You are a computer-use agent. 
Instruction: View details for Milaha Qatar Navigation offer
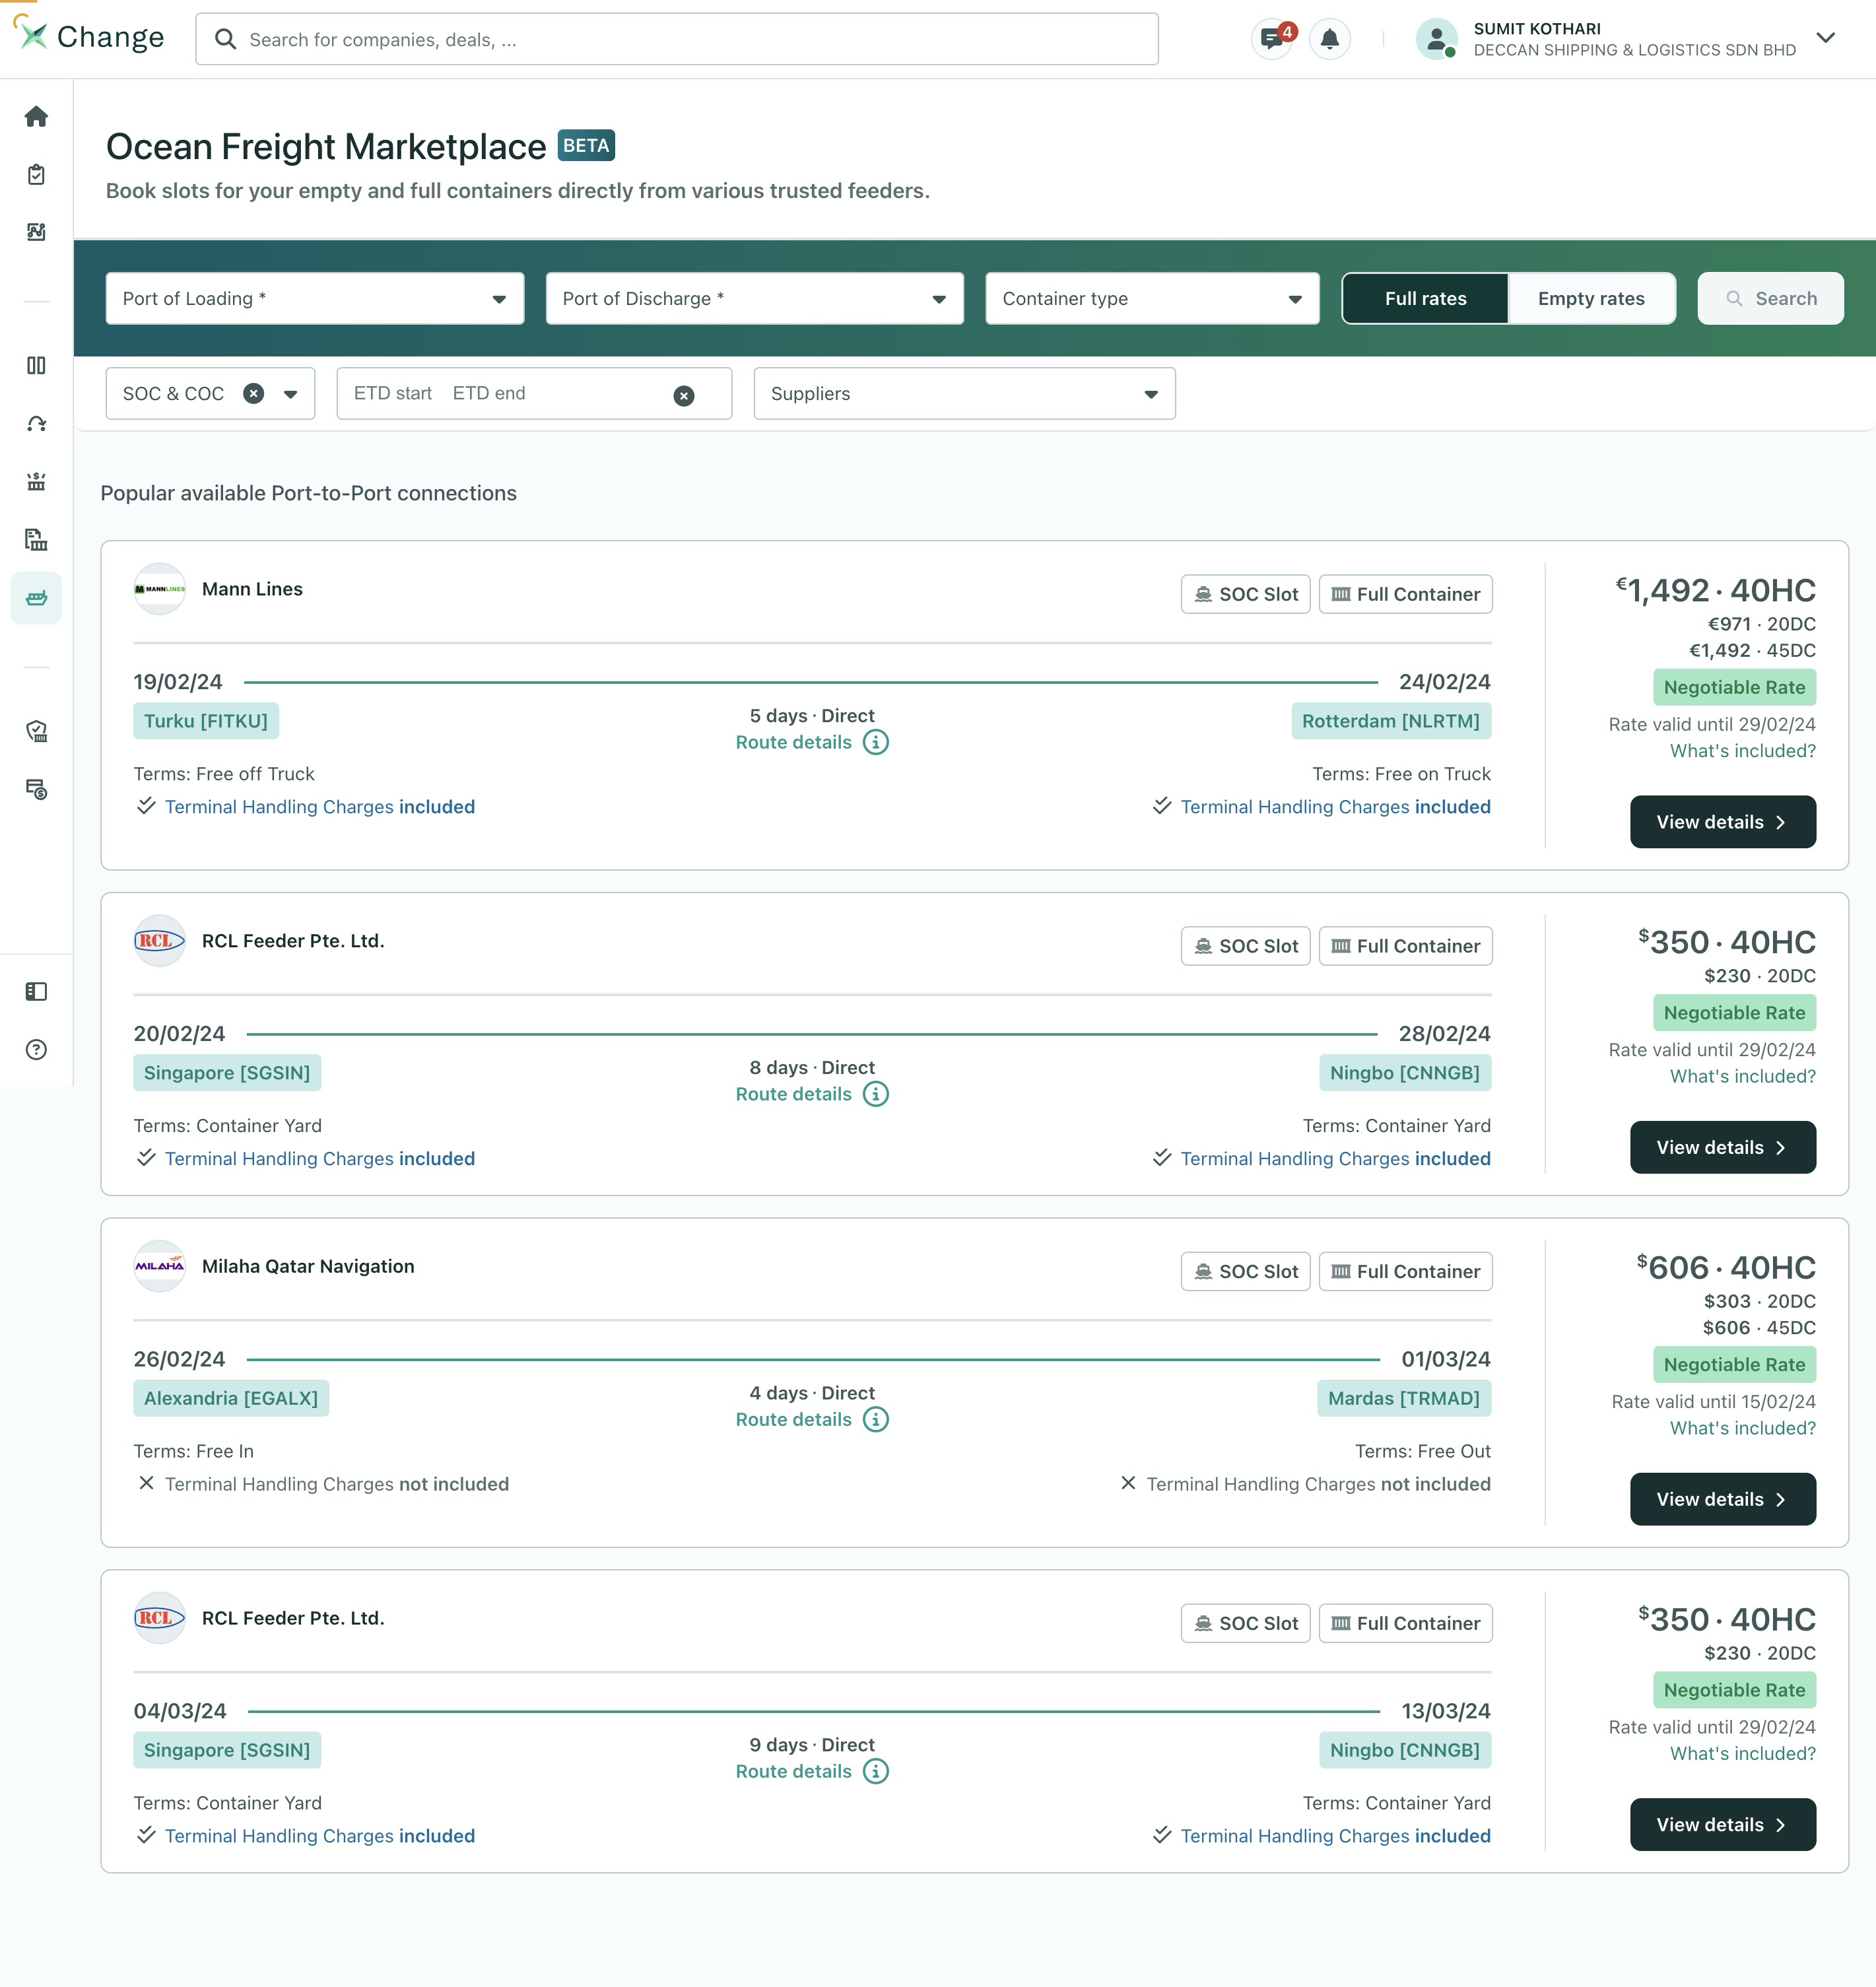click(1722, 1498)
